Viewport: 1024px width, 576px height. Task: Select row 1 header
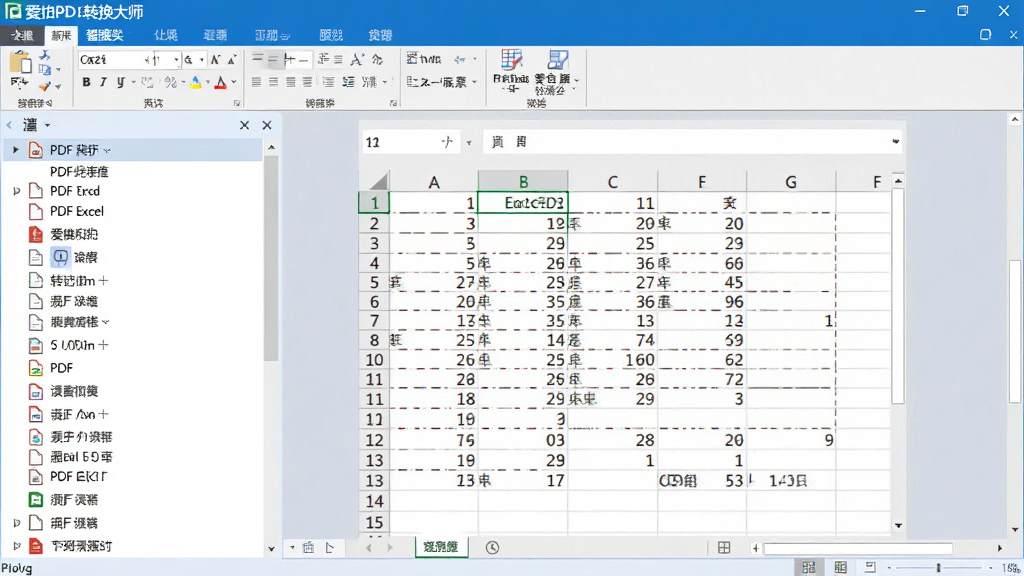point(374,202)
